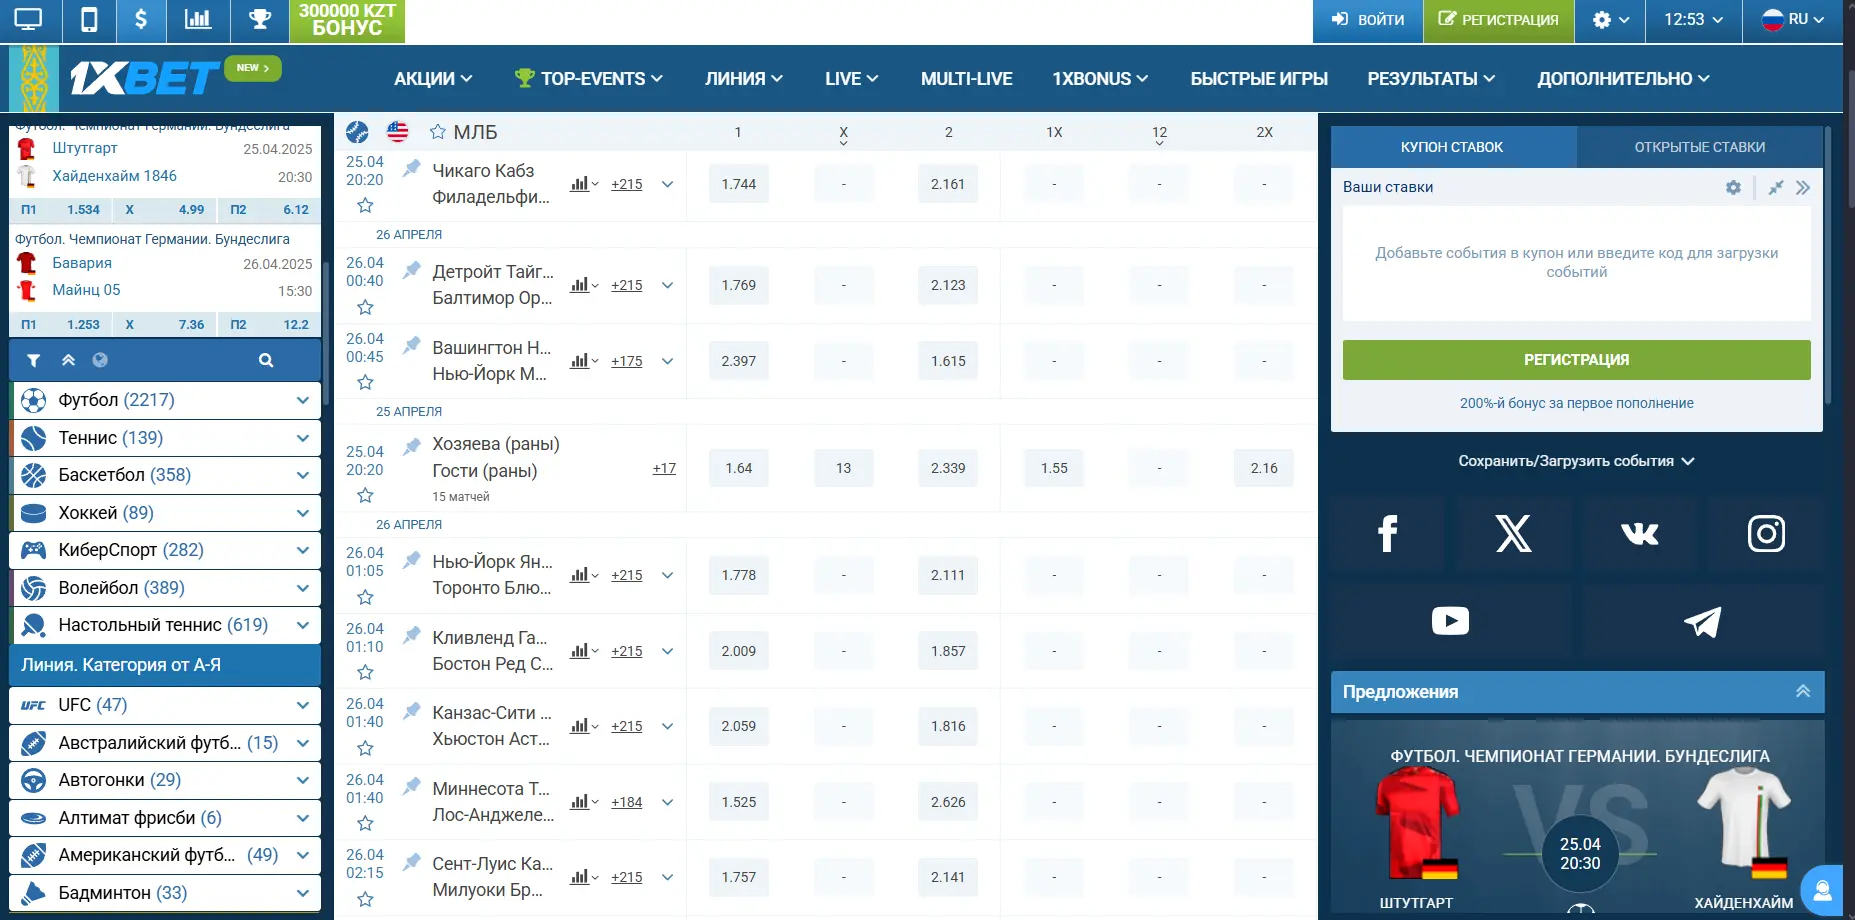
Task: Open the filter funnel icon in sports sidebar
Action: [33, 361]
